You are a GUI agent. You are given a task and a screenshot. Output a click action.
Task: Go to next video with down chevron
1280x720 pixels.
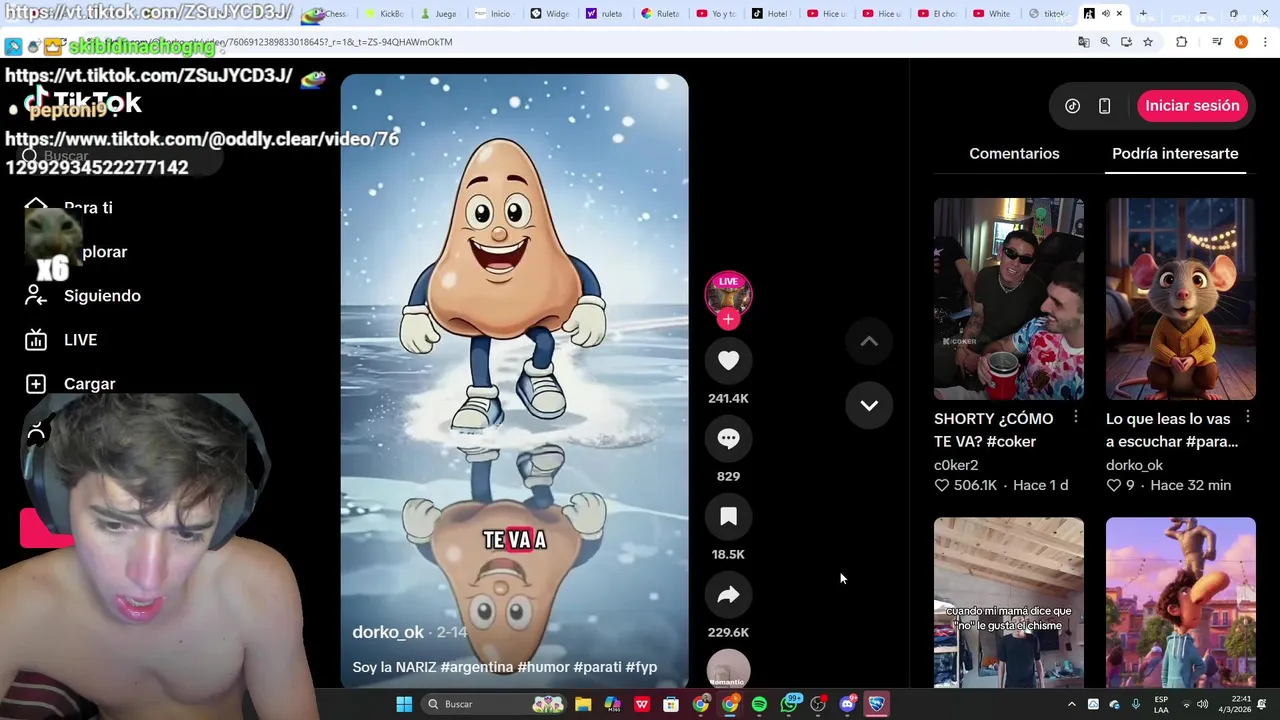(x=869, y=405)
